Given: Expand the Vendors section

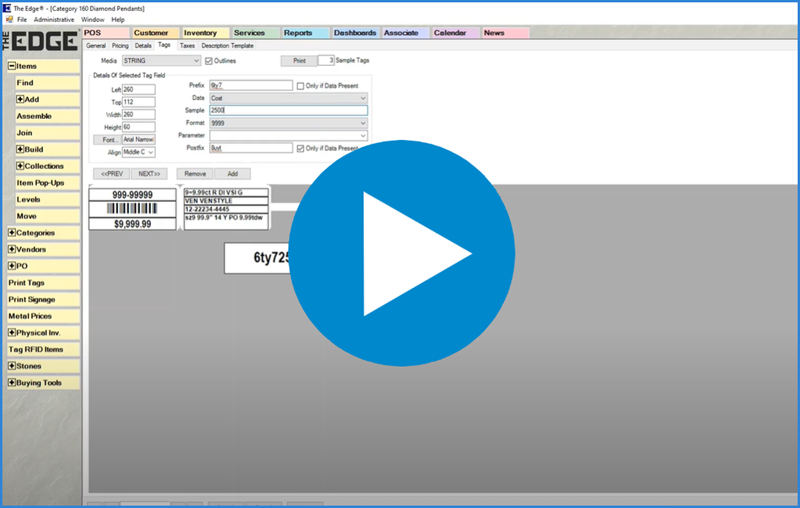Looking at the screenshot, I should coord(12,249).
